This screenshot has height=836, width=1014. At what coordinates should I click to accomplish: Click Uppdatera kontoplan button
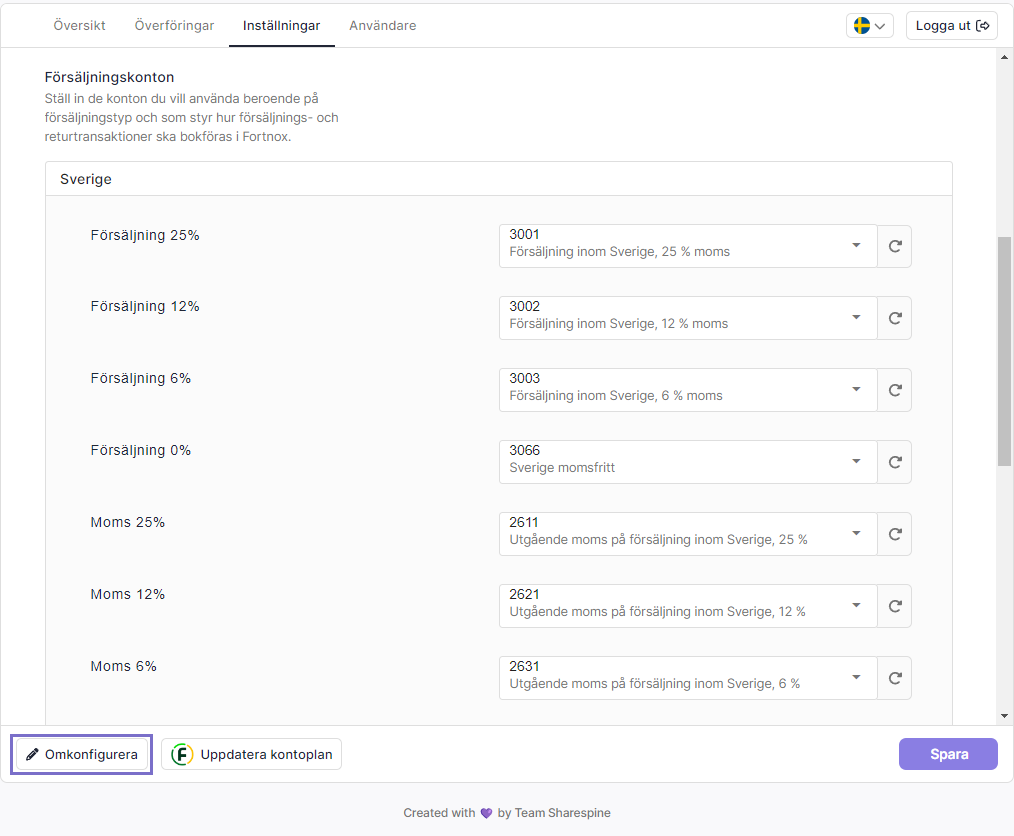click(x=252, y=754)
